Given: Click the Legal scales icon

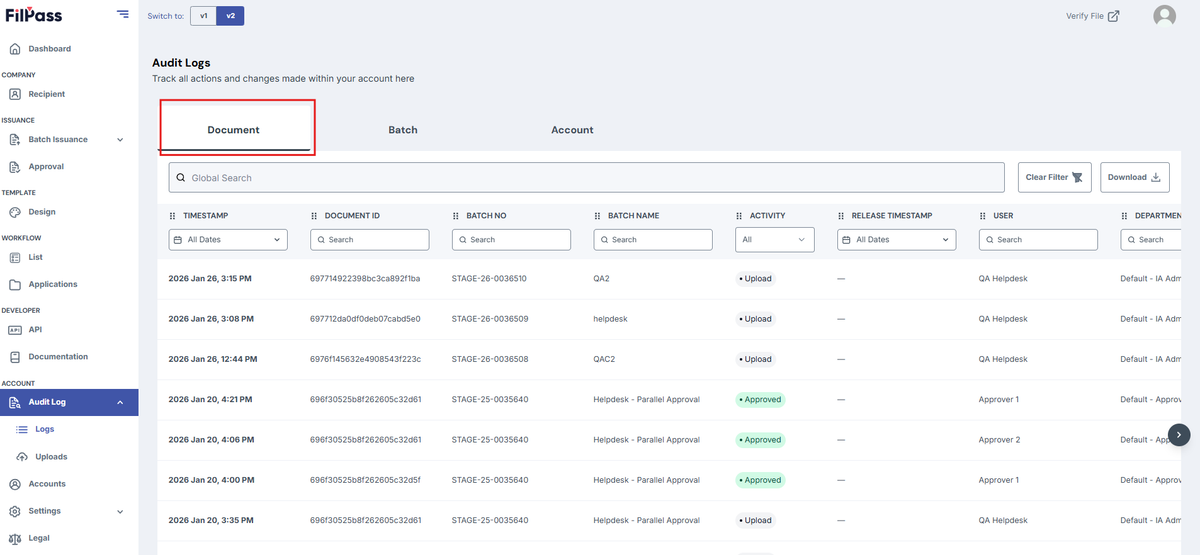Looking at the screenshot, I should [15, 538].
